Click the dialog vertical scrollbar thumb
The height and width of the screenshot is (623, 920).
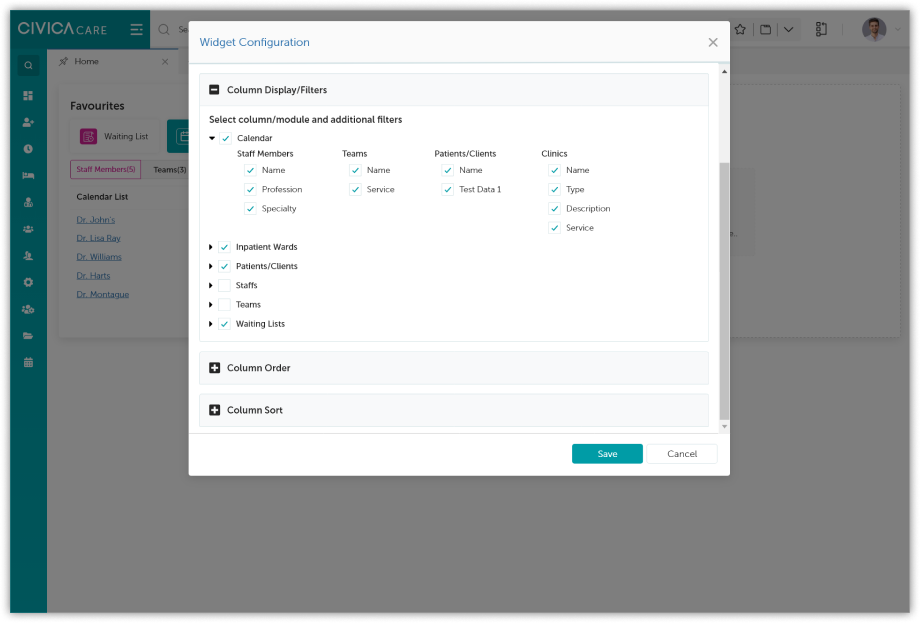[x=725, y=292]
